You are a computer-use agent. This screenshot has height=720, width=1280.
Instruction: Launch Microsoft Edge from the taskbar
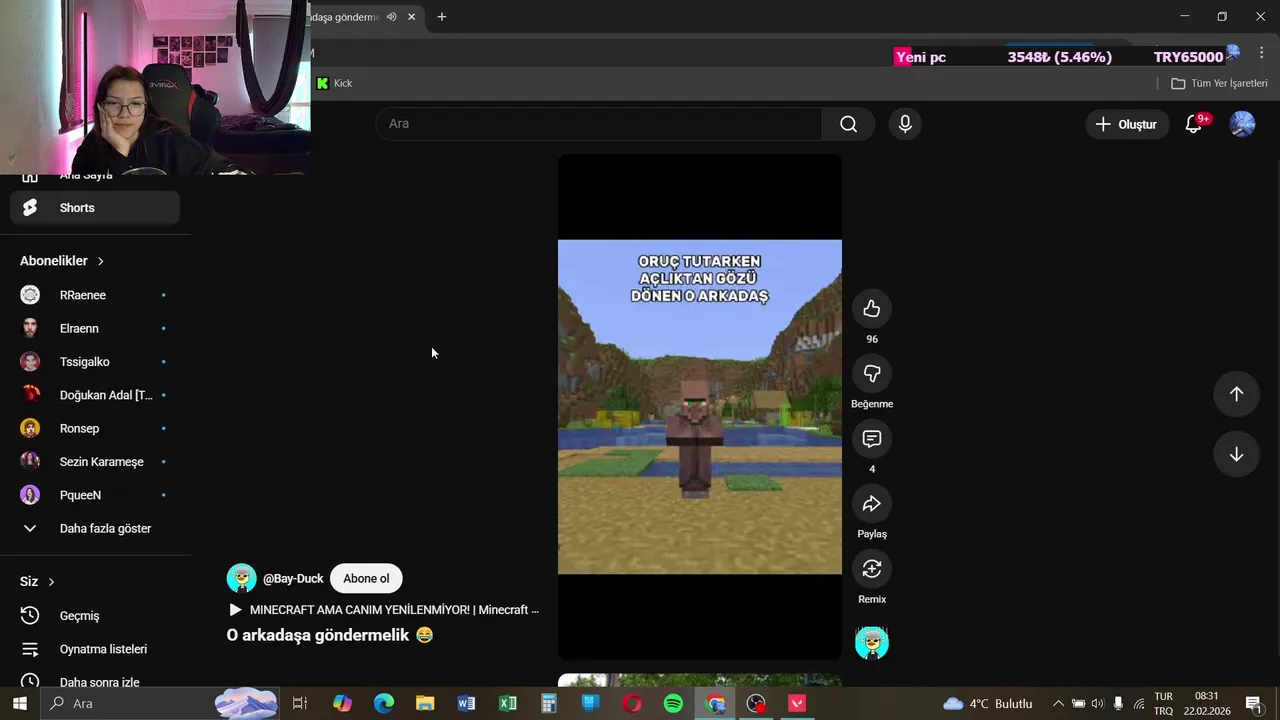384,704
